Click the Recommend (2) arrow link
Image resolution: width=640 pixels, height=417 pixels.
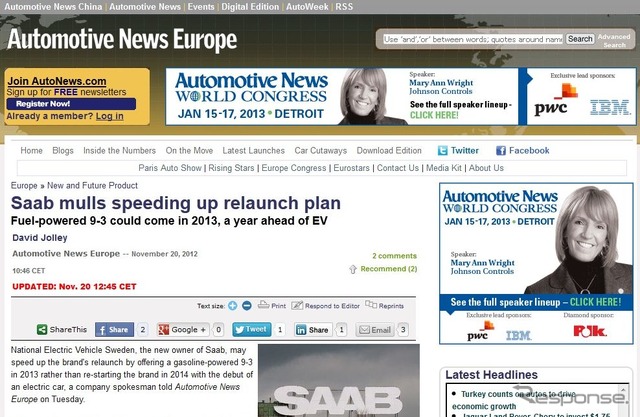click(x=383, y=269)
